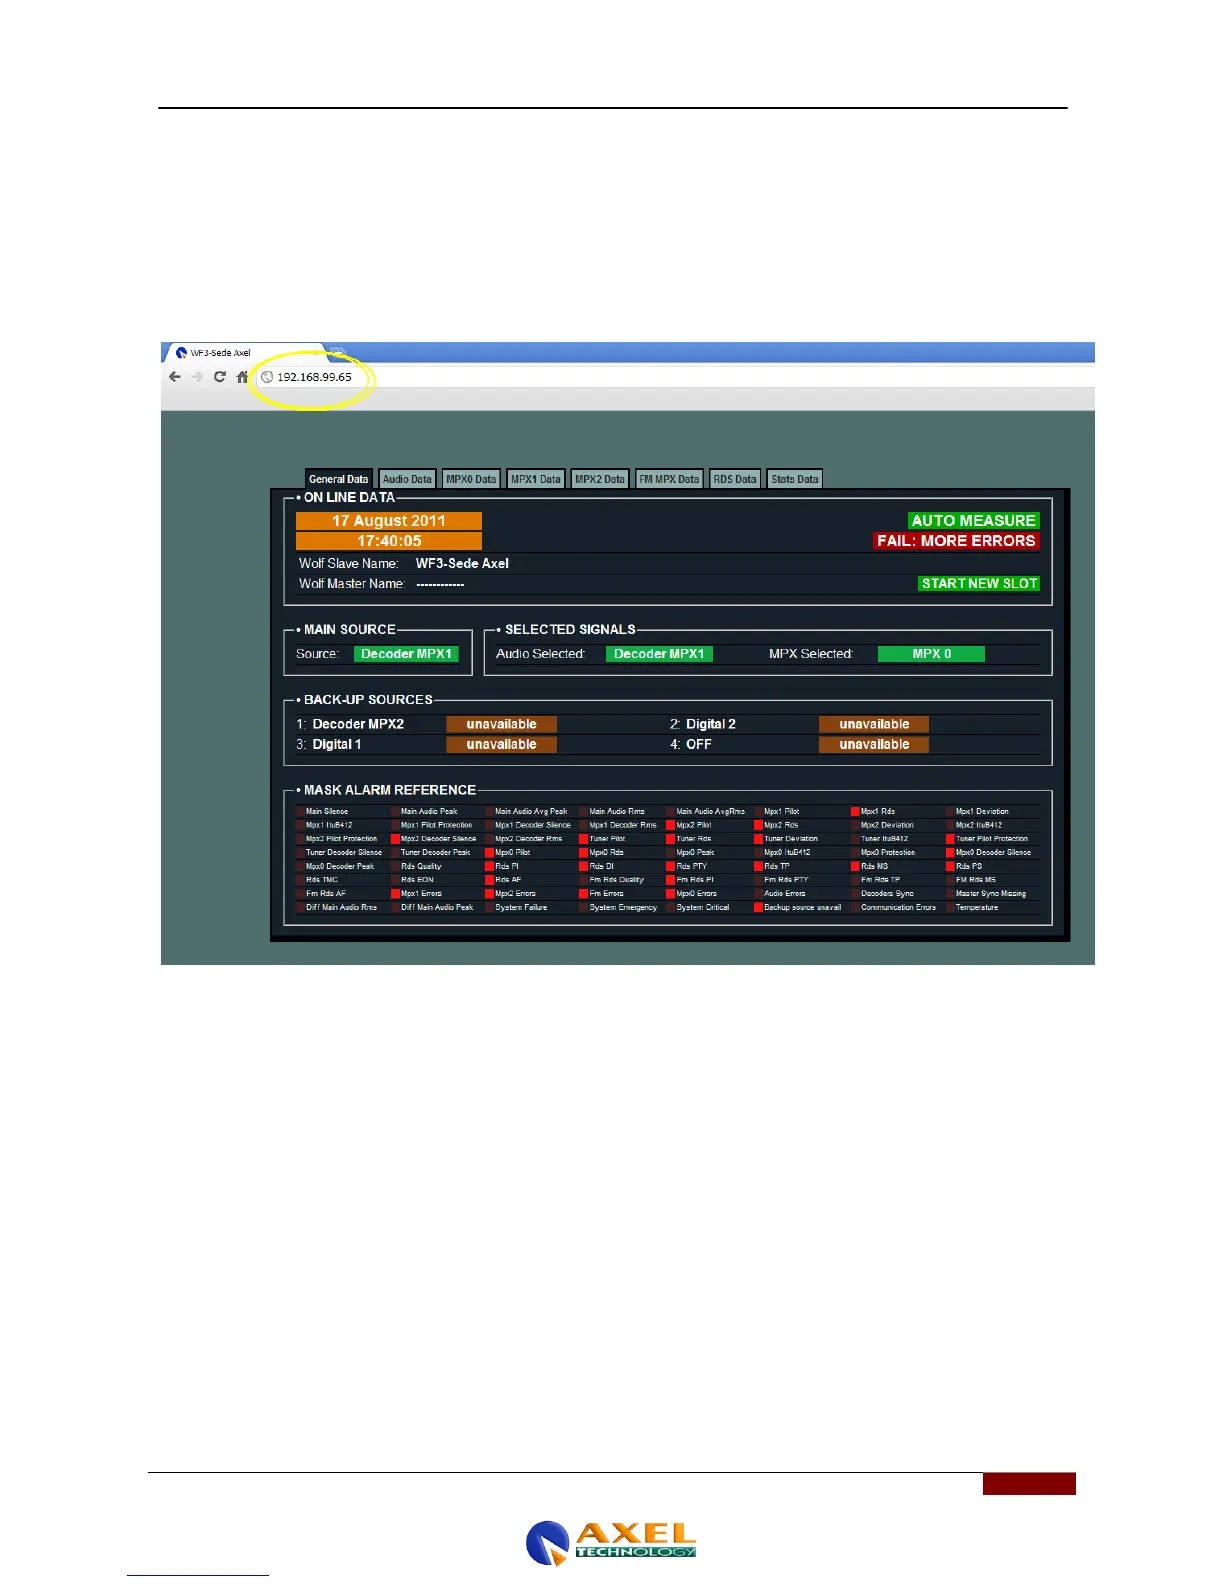Click the System Failure alarm label
1224x1584 pixels.
tap(521, 908)
